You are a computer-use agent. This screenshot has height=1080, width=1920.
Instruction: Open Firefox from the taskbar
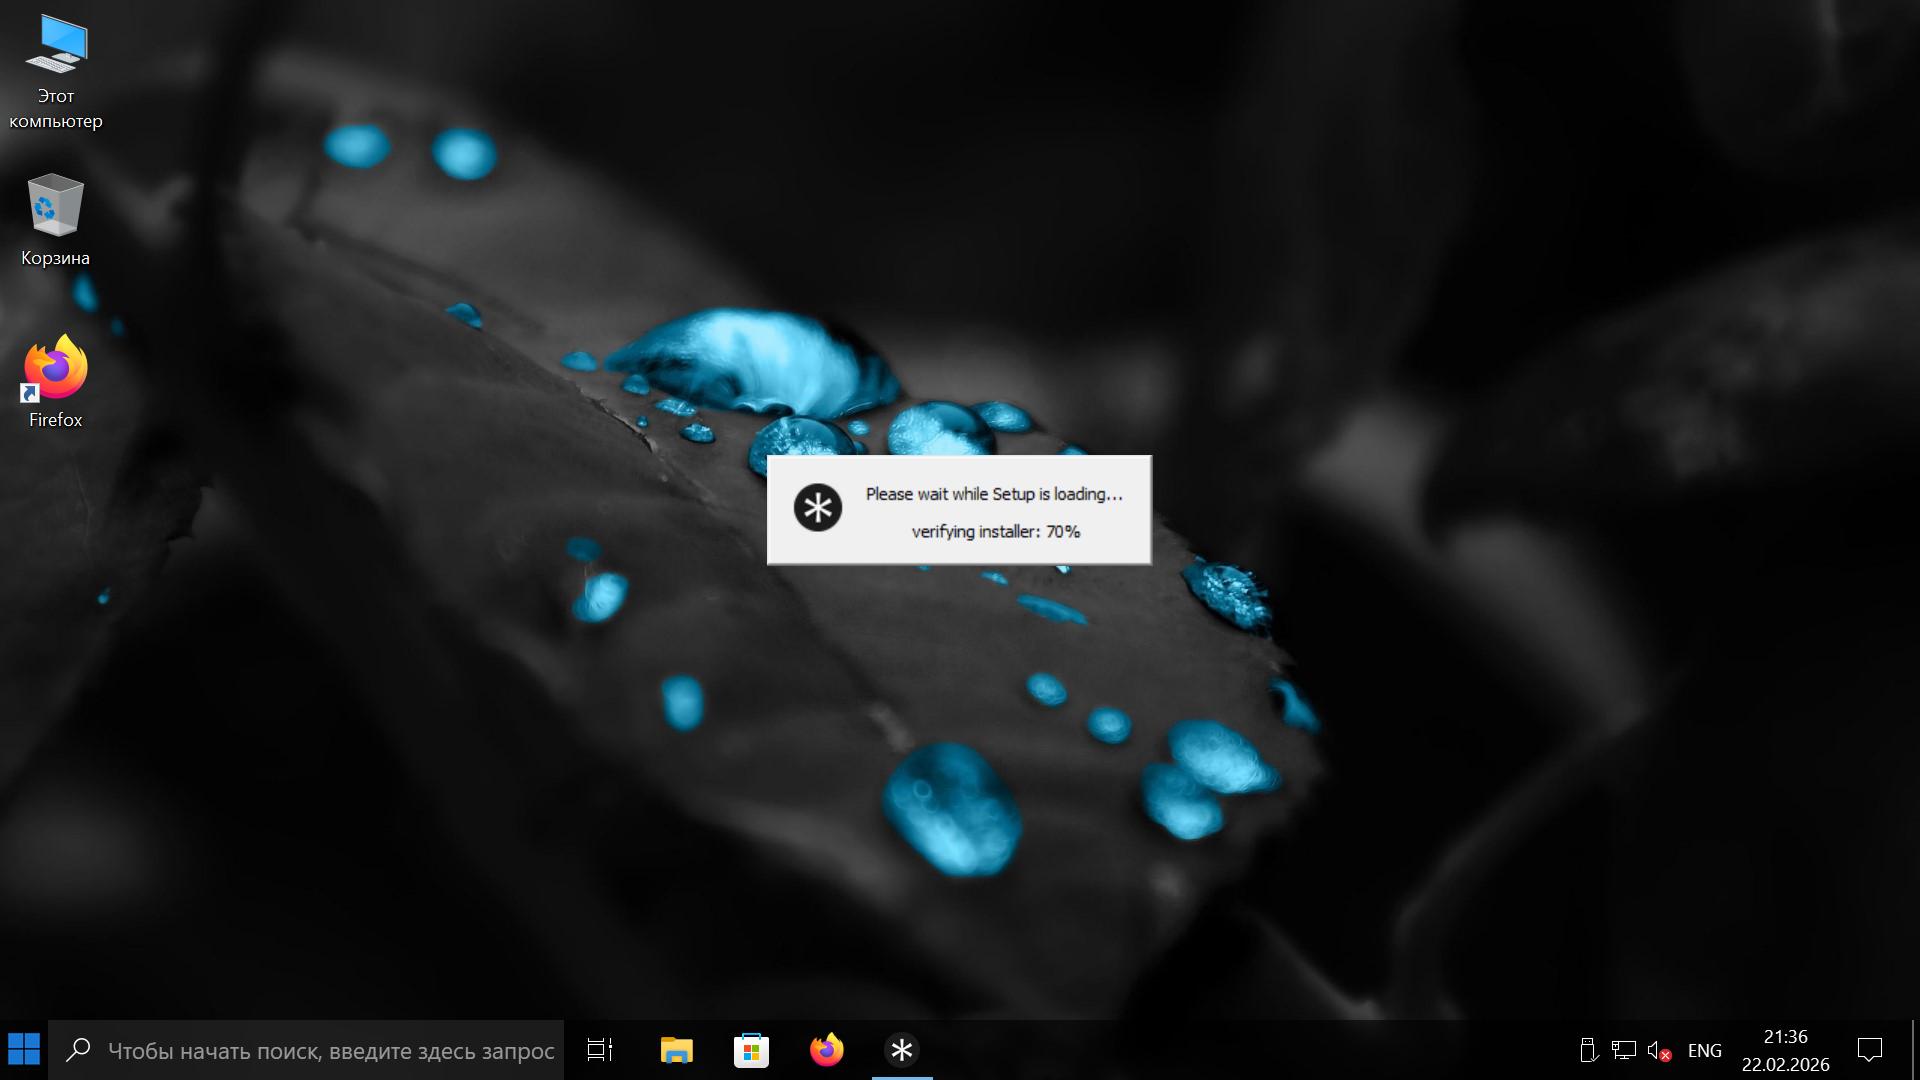[826, 1050]
